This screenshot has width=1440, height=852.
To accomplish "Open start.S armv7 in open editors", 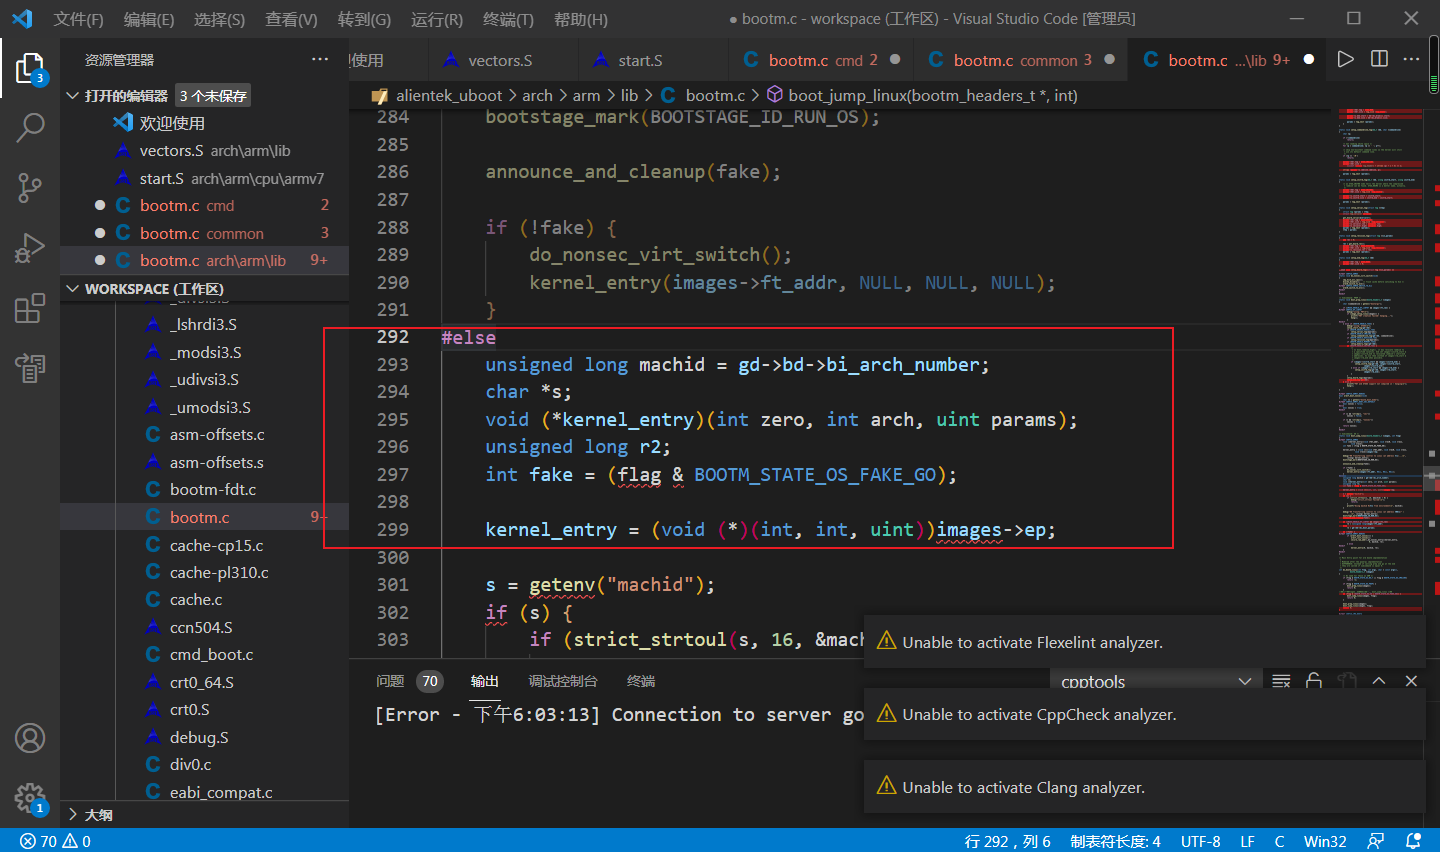I will click(205, 178).
